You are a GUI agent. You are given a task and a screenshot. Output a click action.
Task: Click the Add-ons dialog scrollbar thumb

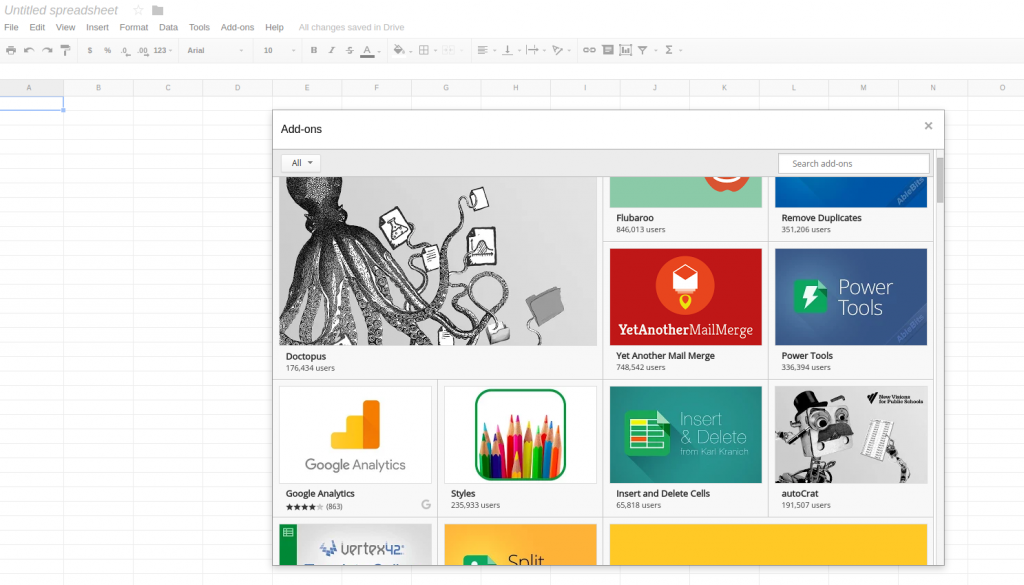coord(940,180)
